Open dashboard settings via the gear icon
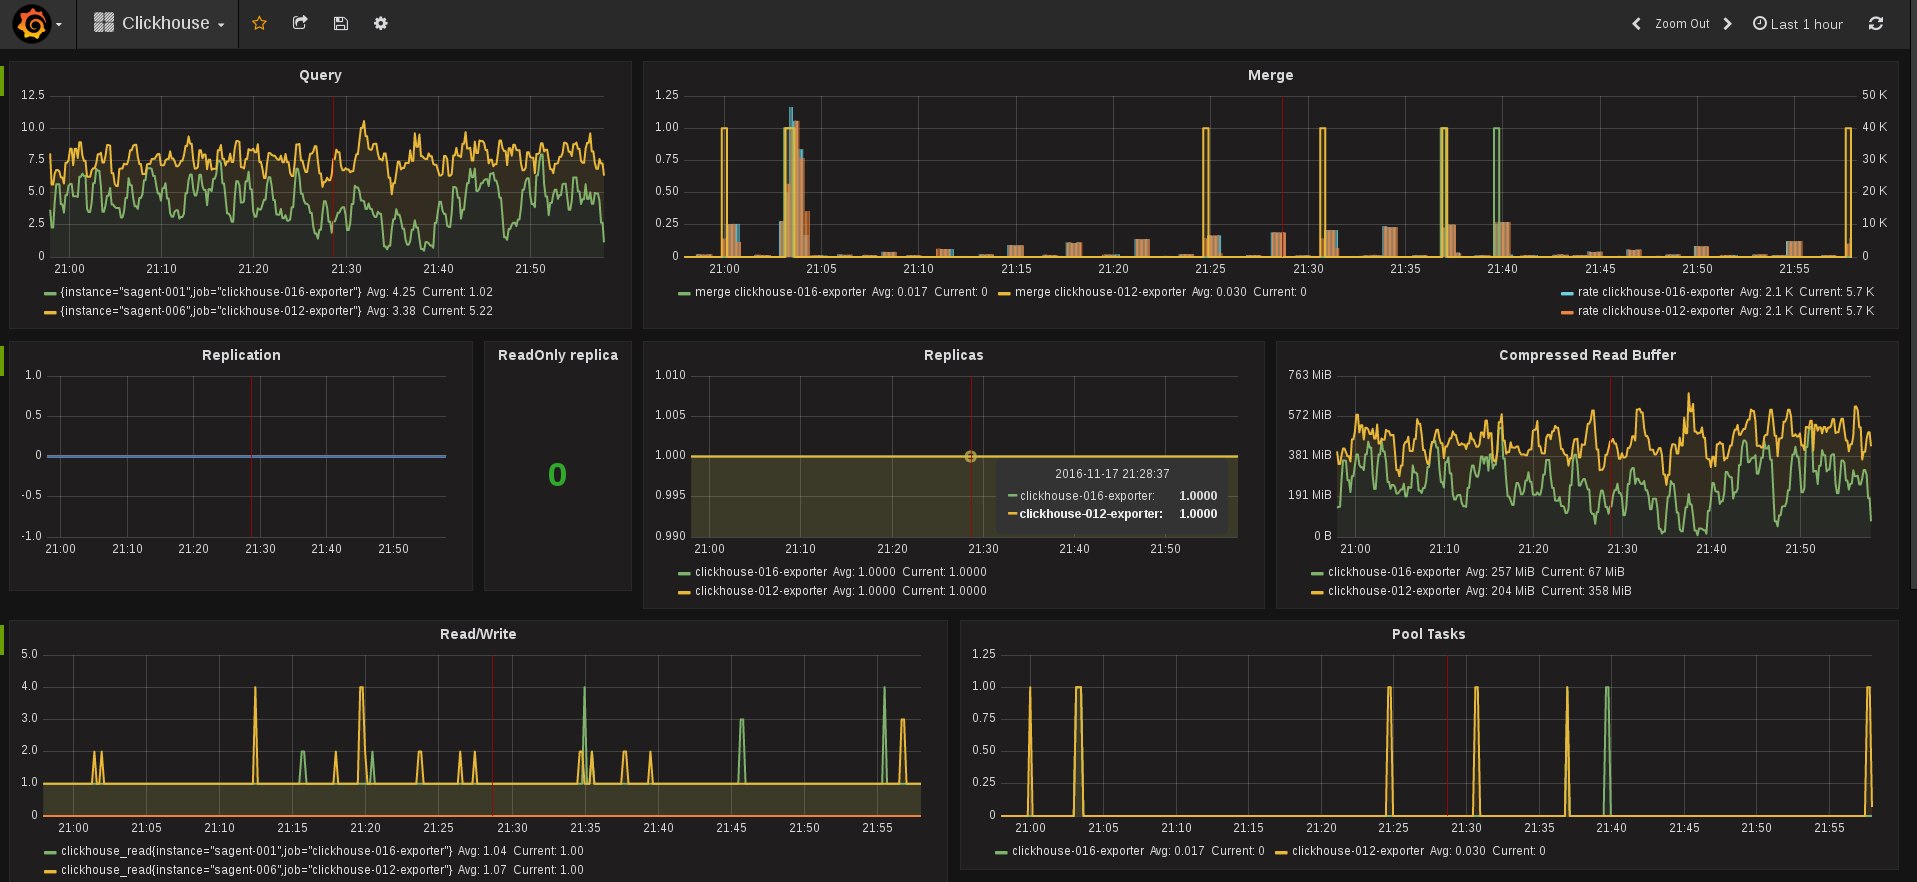This screenshot has height=882, width=1917. (x=381, y=23)
